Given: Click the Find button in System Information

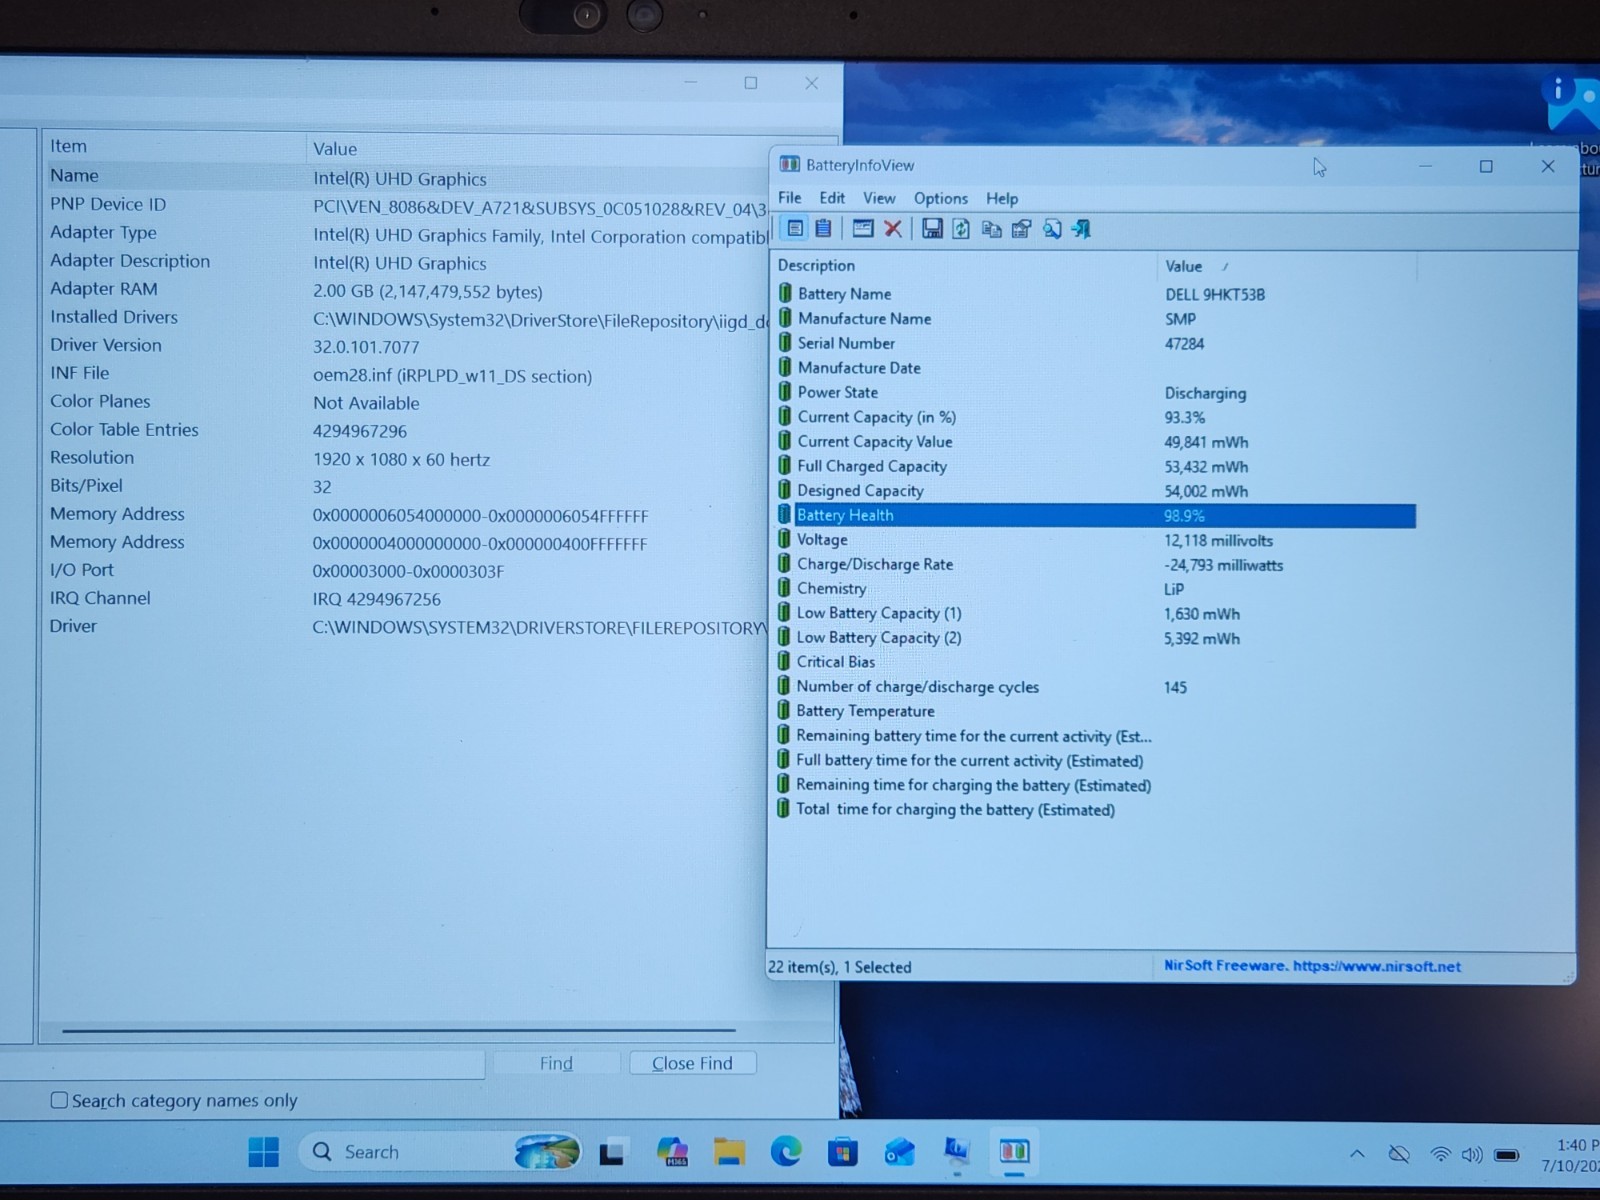Looking at the screenshot, I should tap(556, 1063).
